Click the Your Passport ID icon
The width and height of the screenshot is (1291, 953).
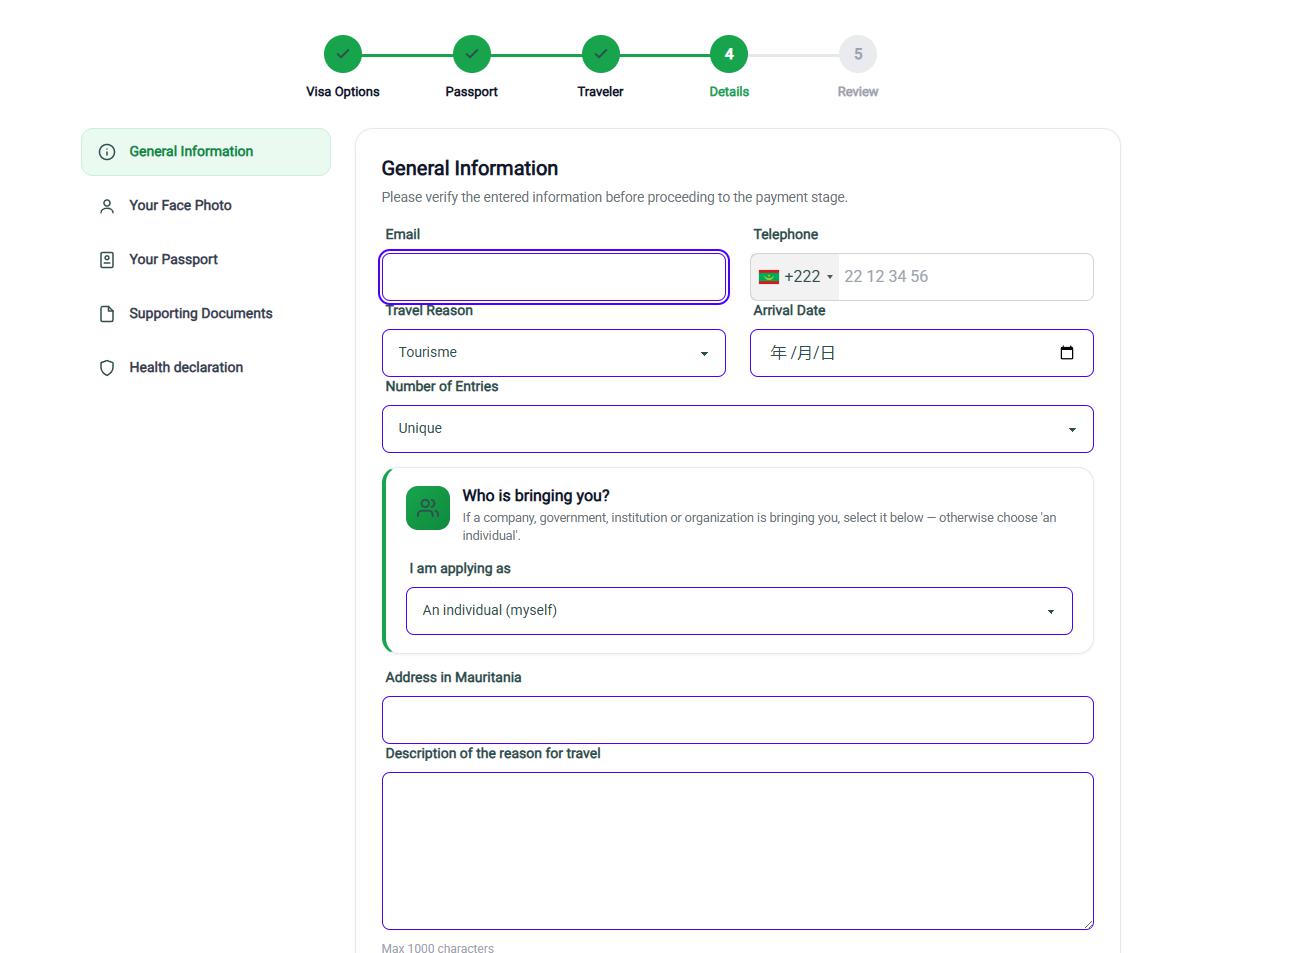tap(107, 260)
